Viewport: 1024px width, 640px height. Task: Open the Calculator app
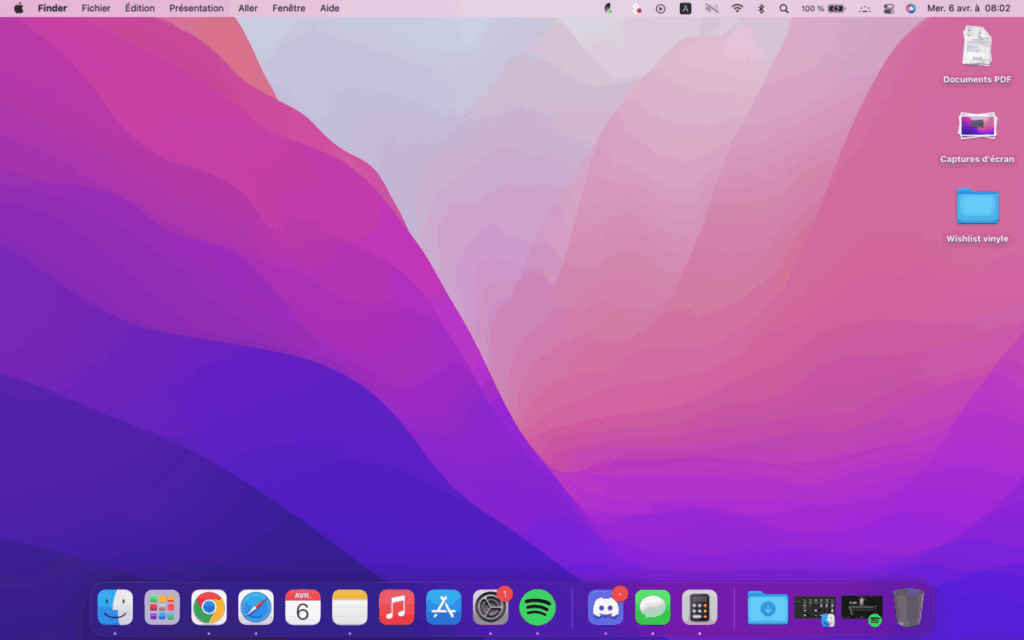pyautogui.click(x=700, y=607)
